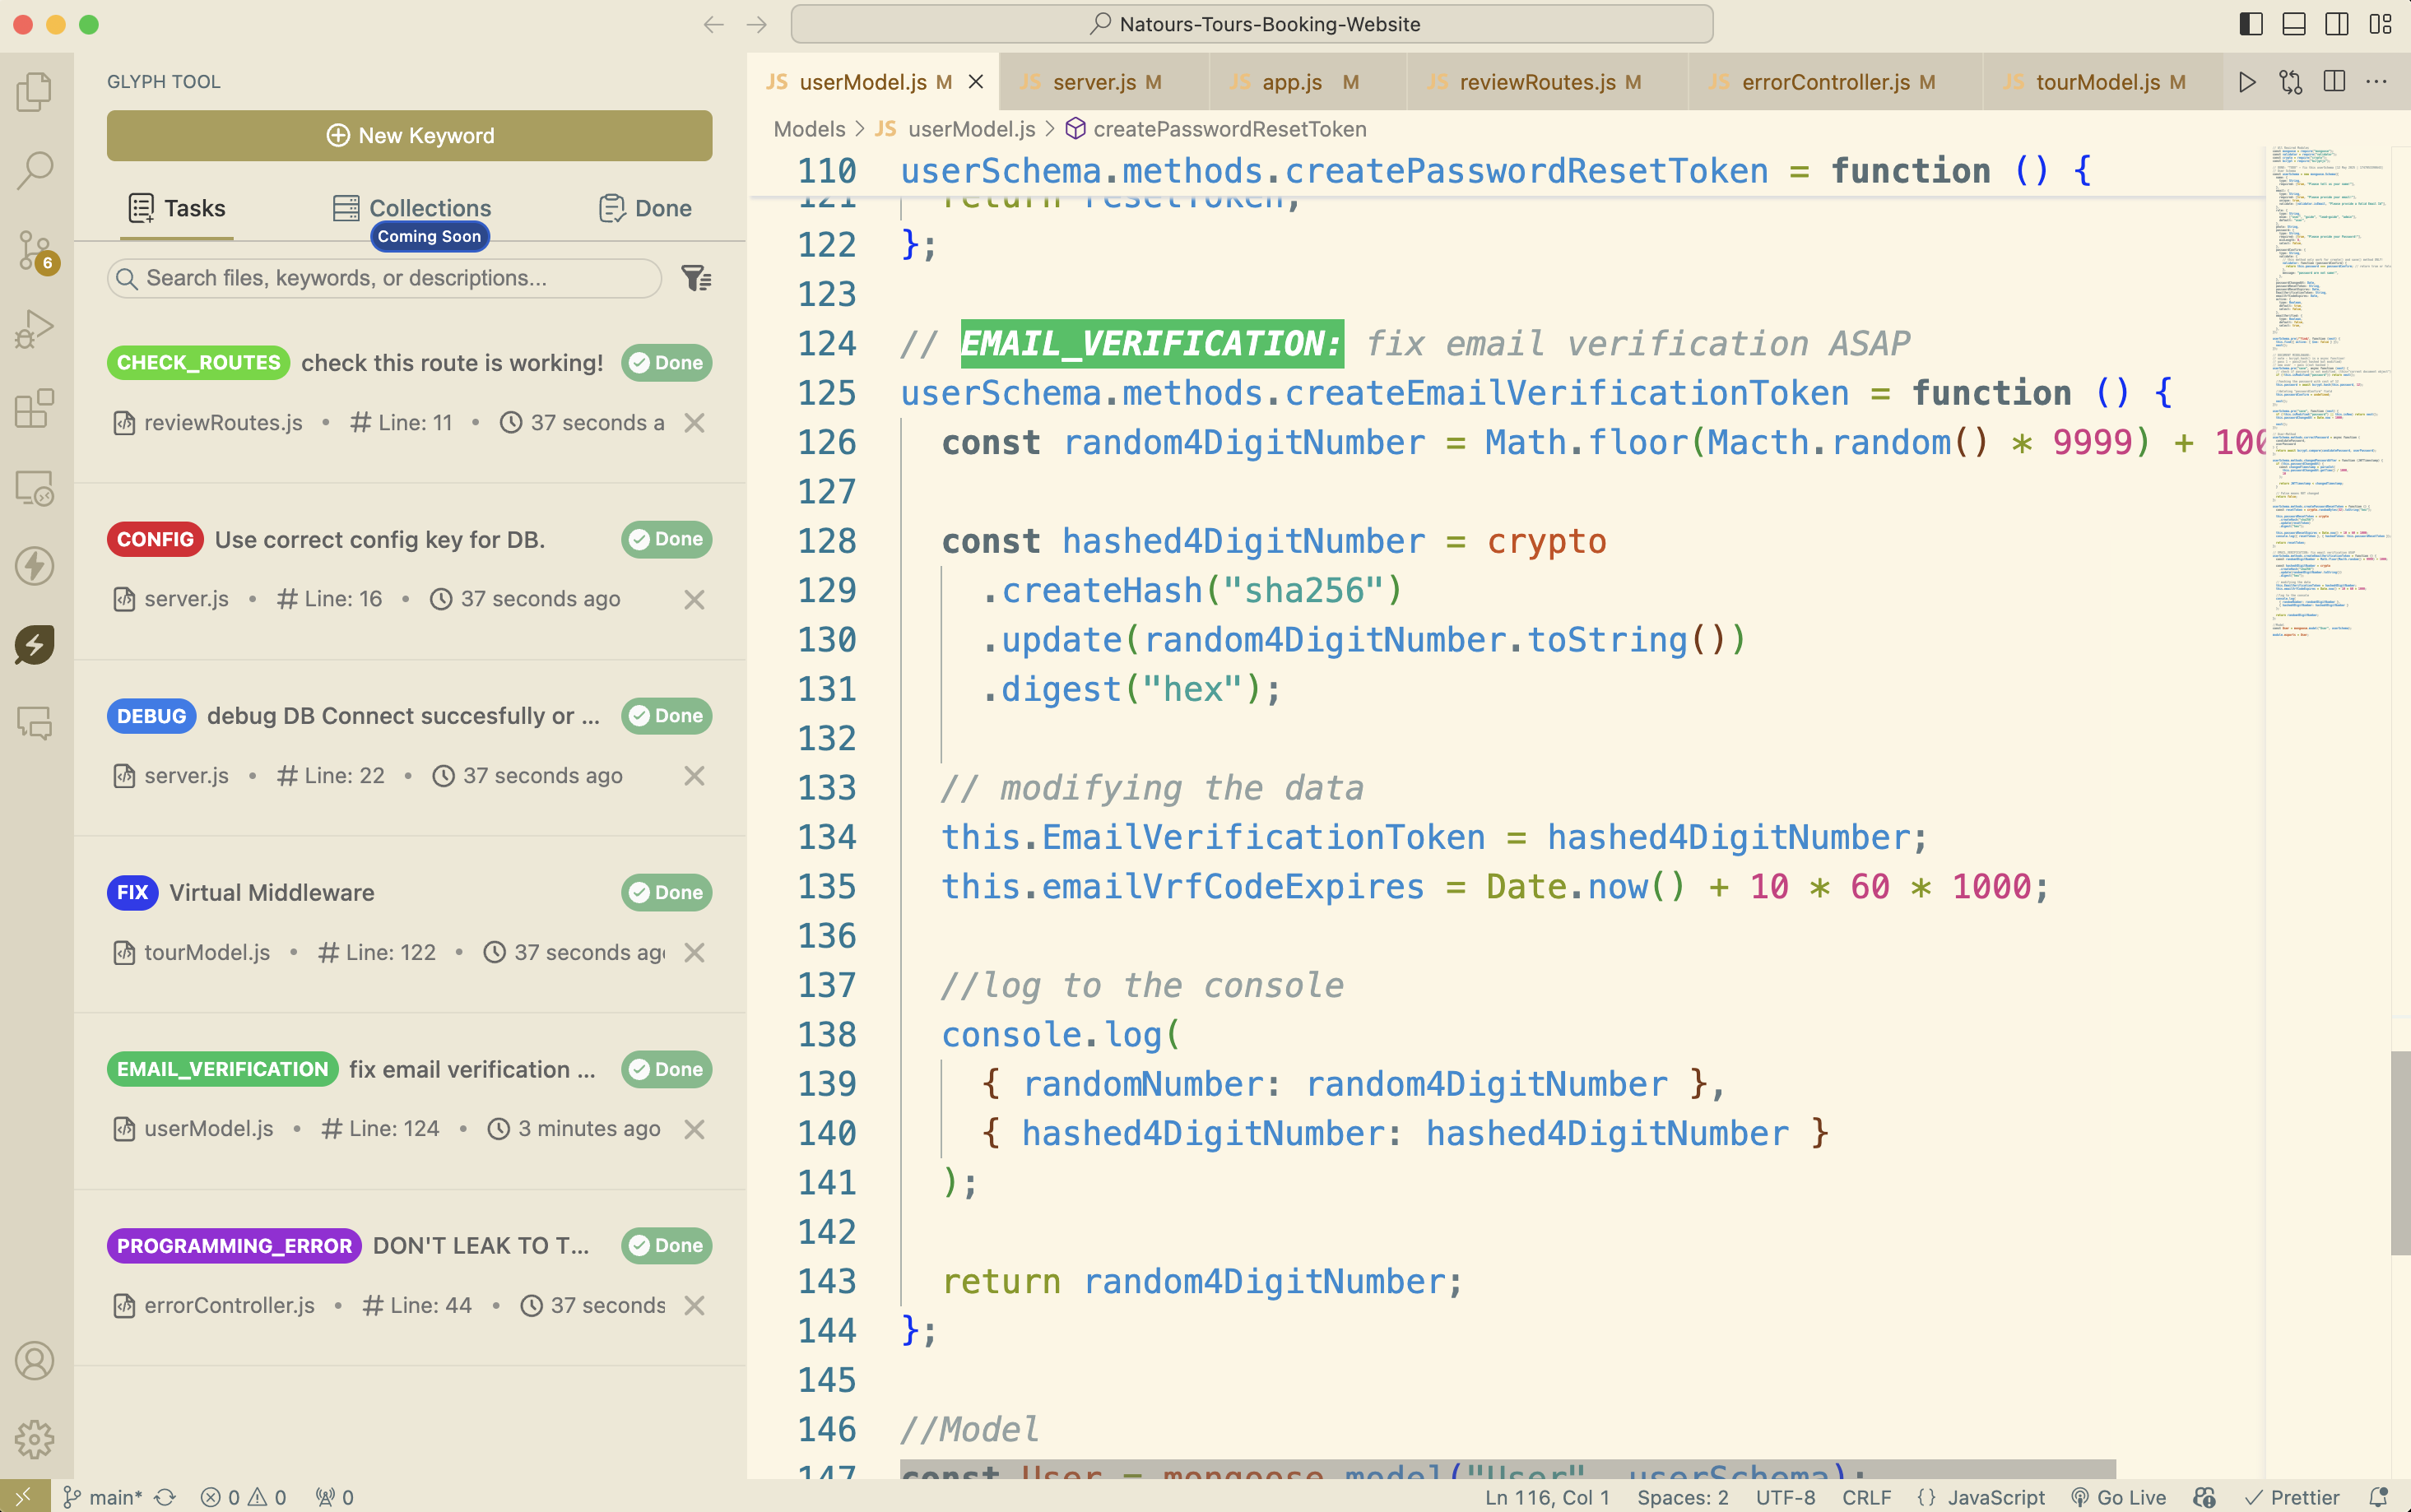This screenshot has height=1512, width=2411.
Task: Open the Extensions view icon
Action: (35, 408)
